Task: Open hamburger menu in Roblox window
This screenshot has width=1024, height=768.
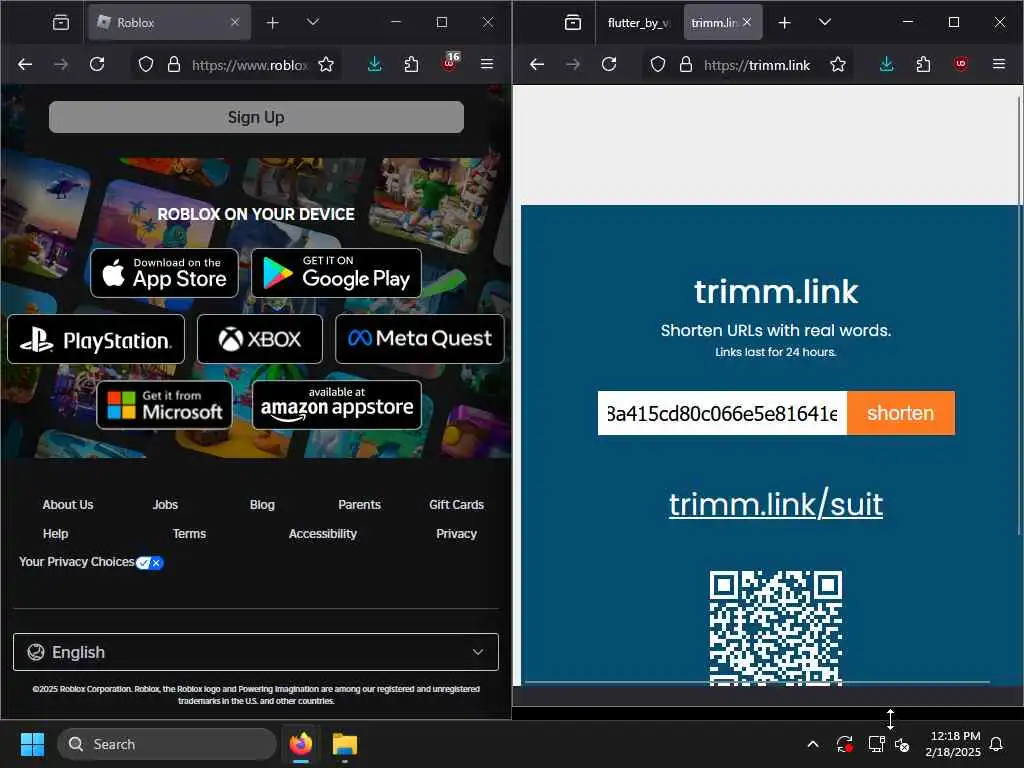Action: [x=487, y=64]
